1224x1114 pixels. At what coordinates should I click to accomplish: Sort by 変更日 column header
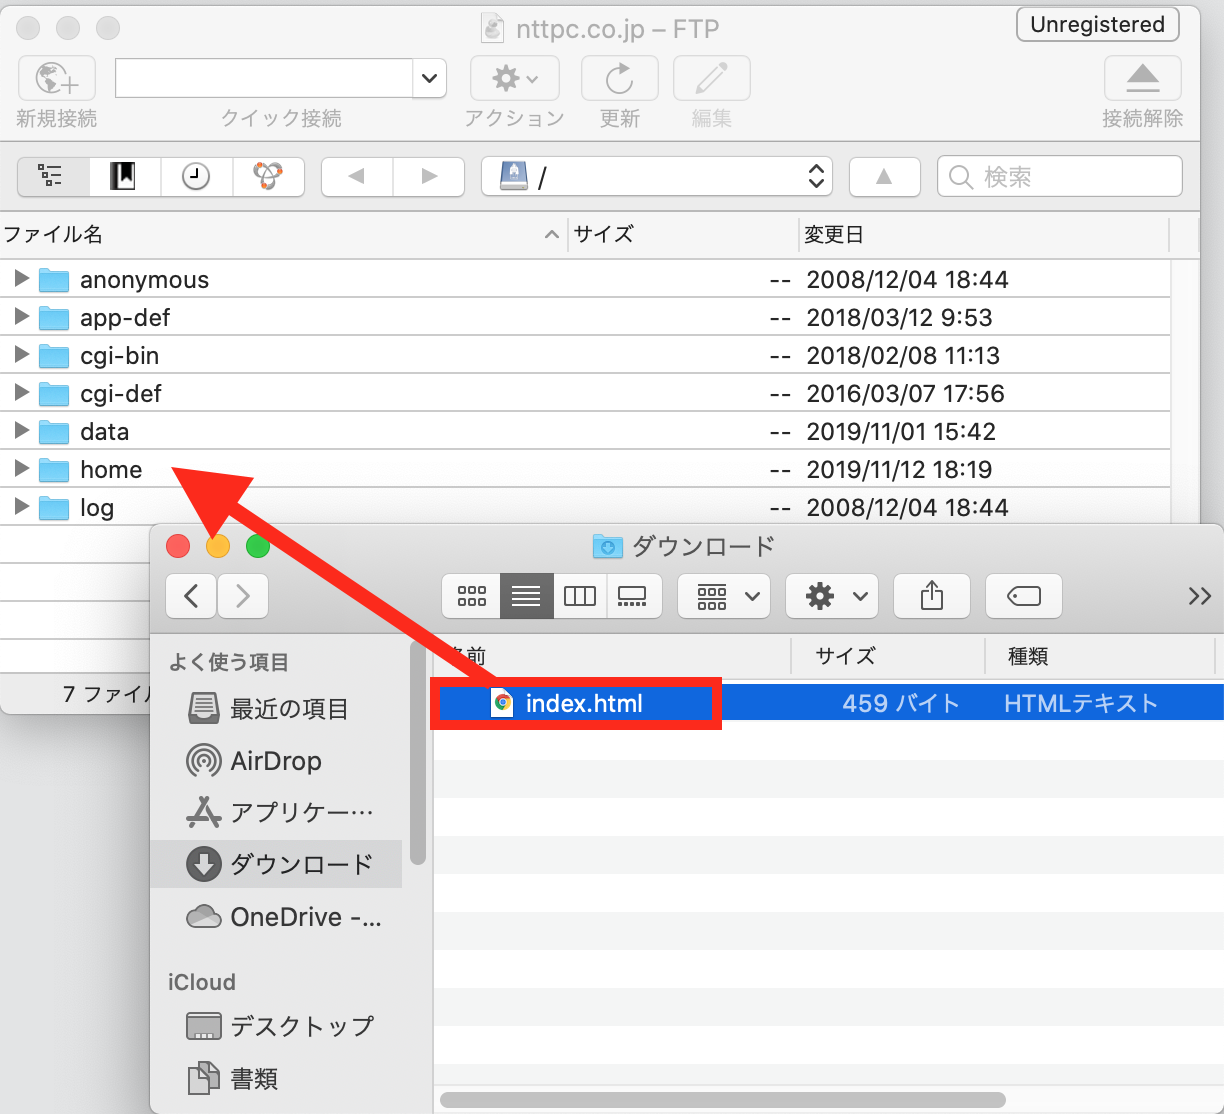pos(984,235)
